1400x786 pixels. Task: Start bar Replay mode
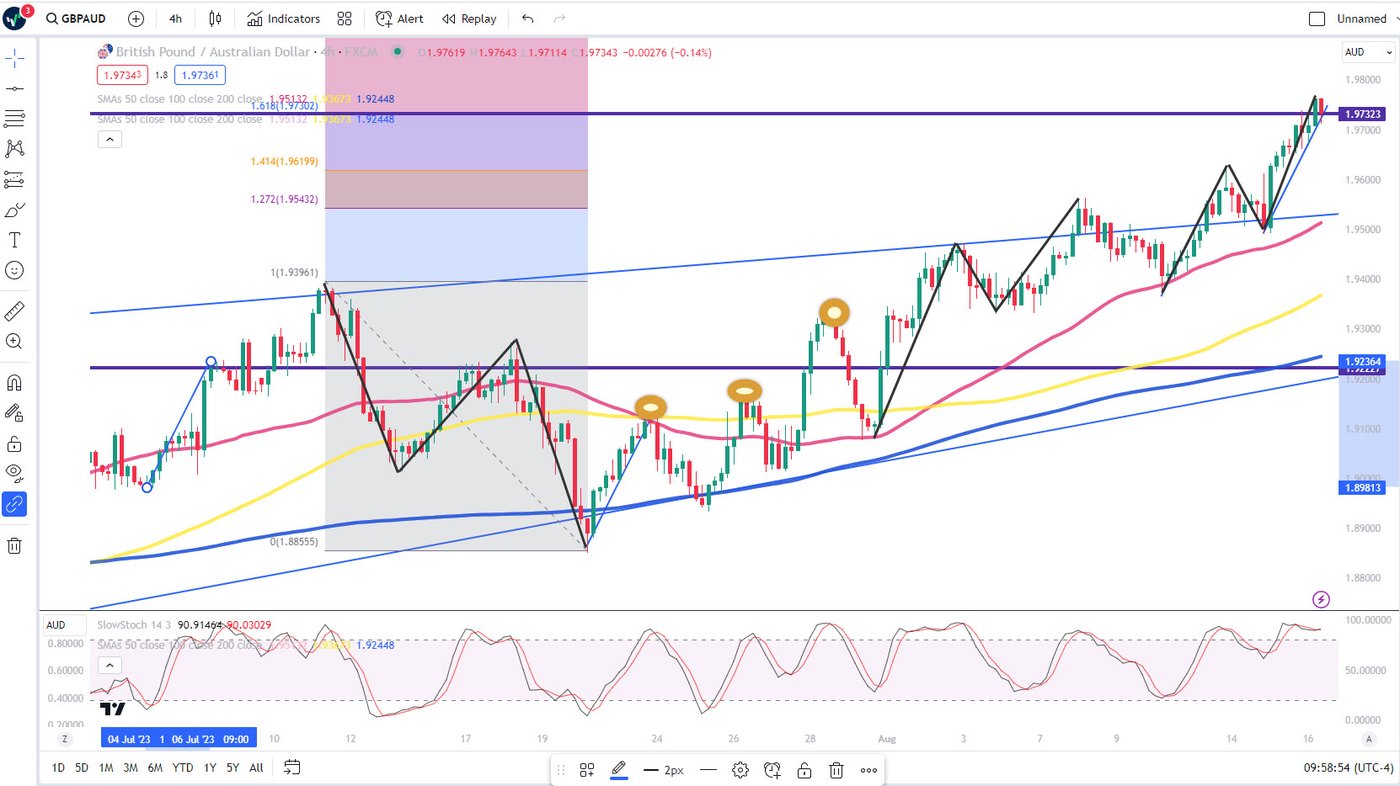[469, 19]
